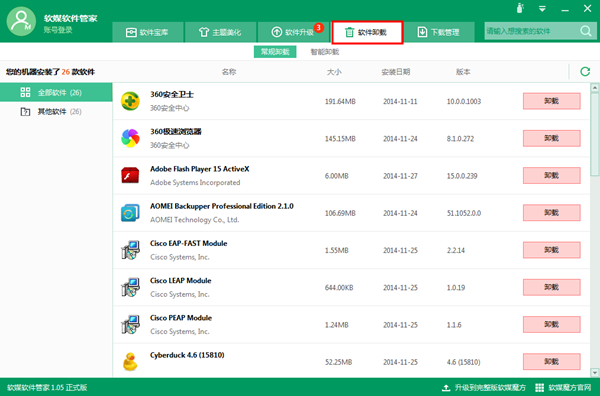Switch to the 主题美化 tab
Screen dimensions: 600x396
220,32
